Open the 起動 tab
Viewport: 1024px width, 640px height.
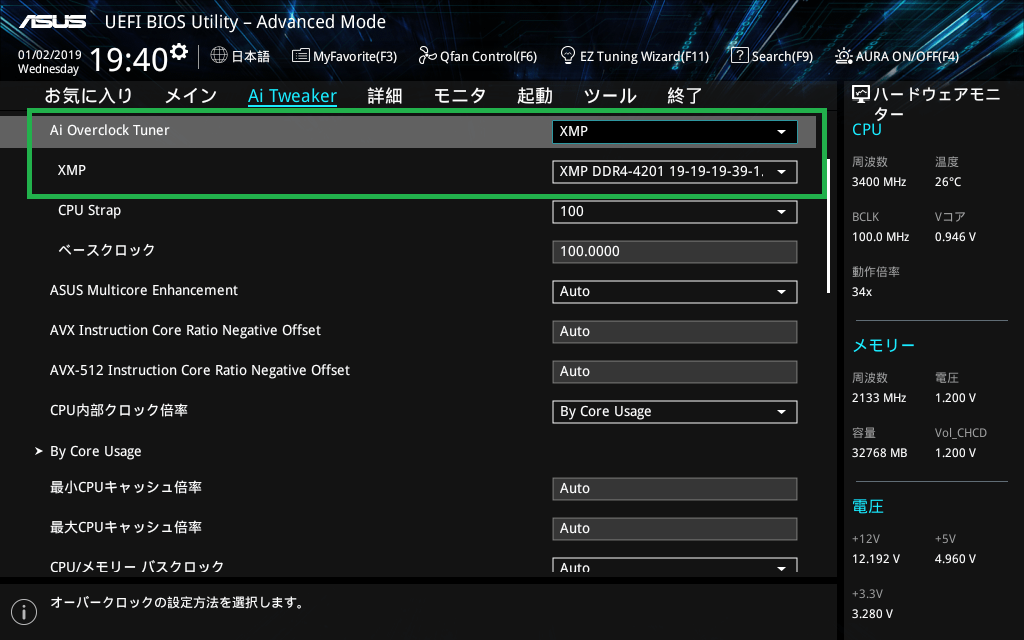tap(535, 96)
